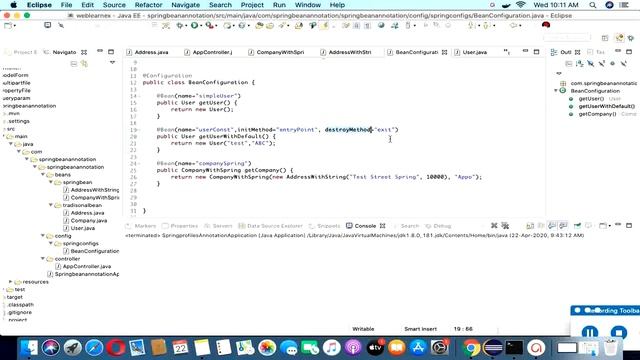
Task: Click Sort alphabetically icon in Outline
Action: point(580,64)
